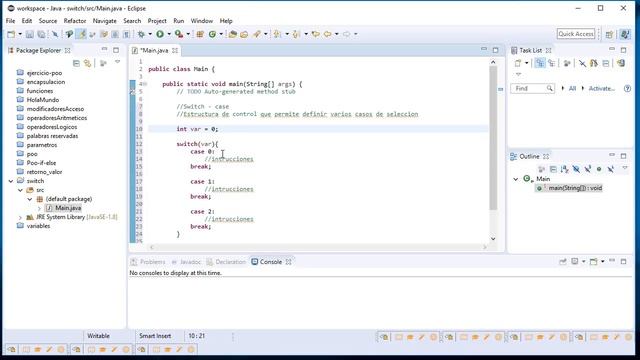Click the All link in Task List
Image resolution: width=640 pixels, height=360 pixels.
tap(572, 89)
